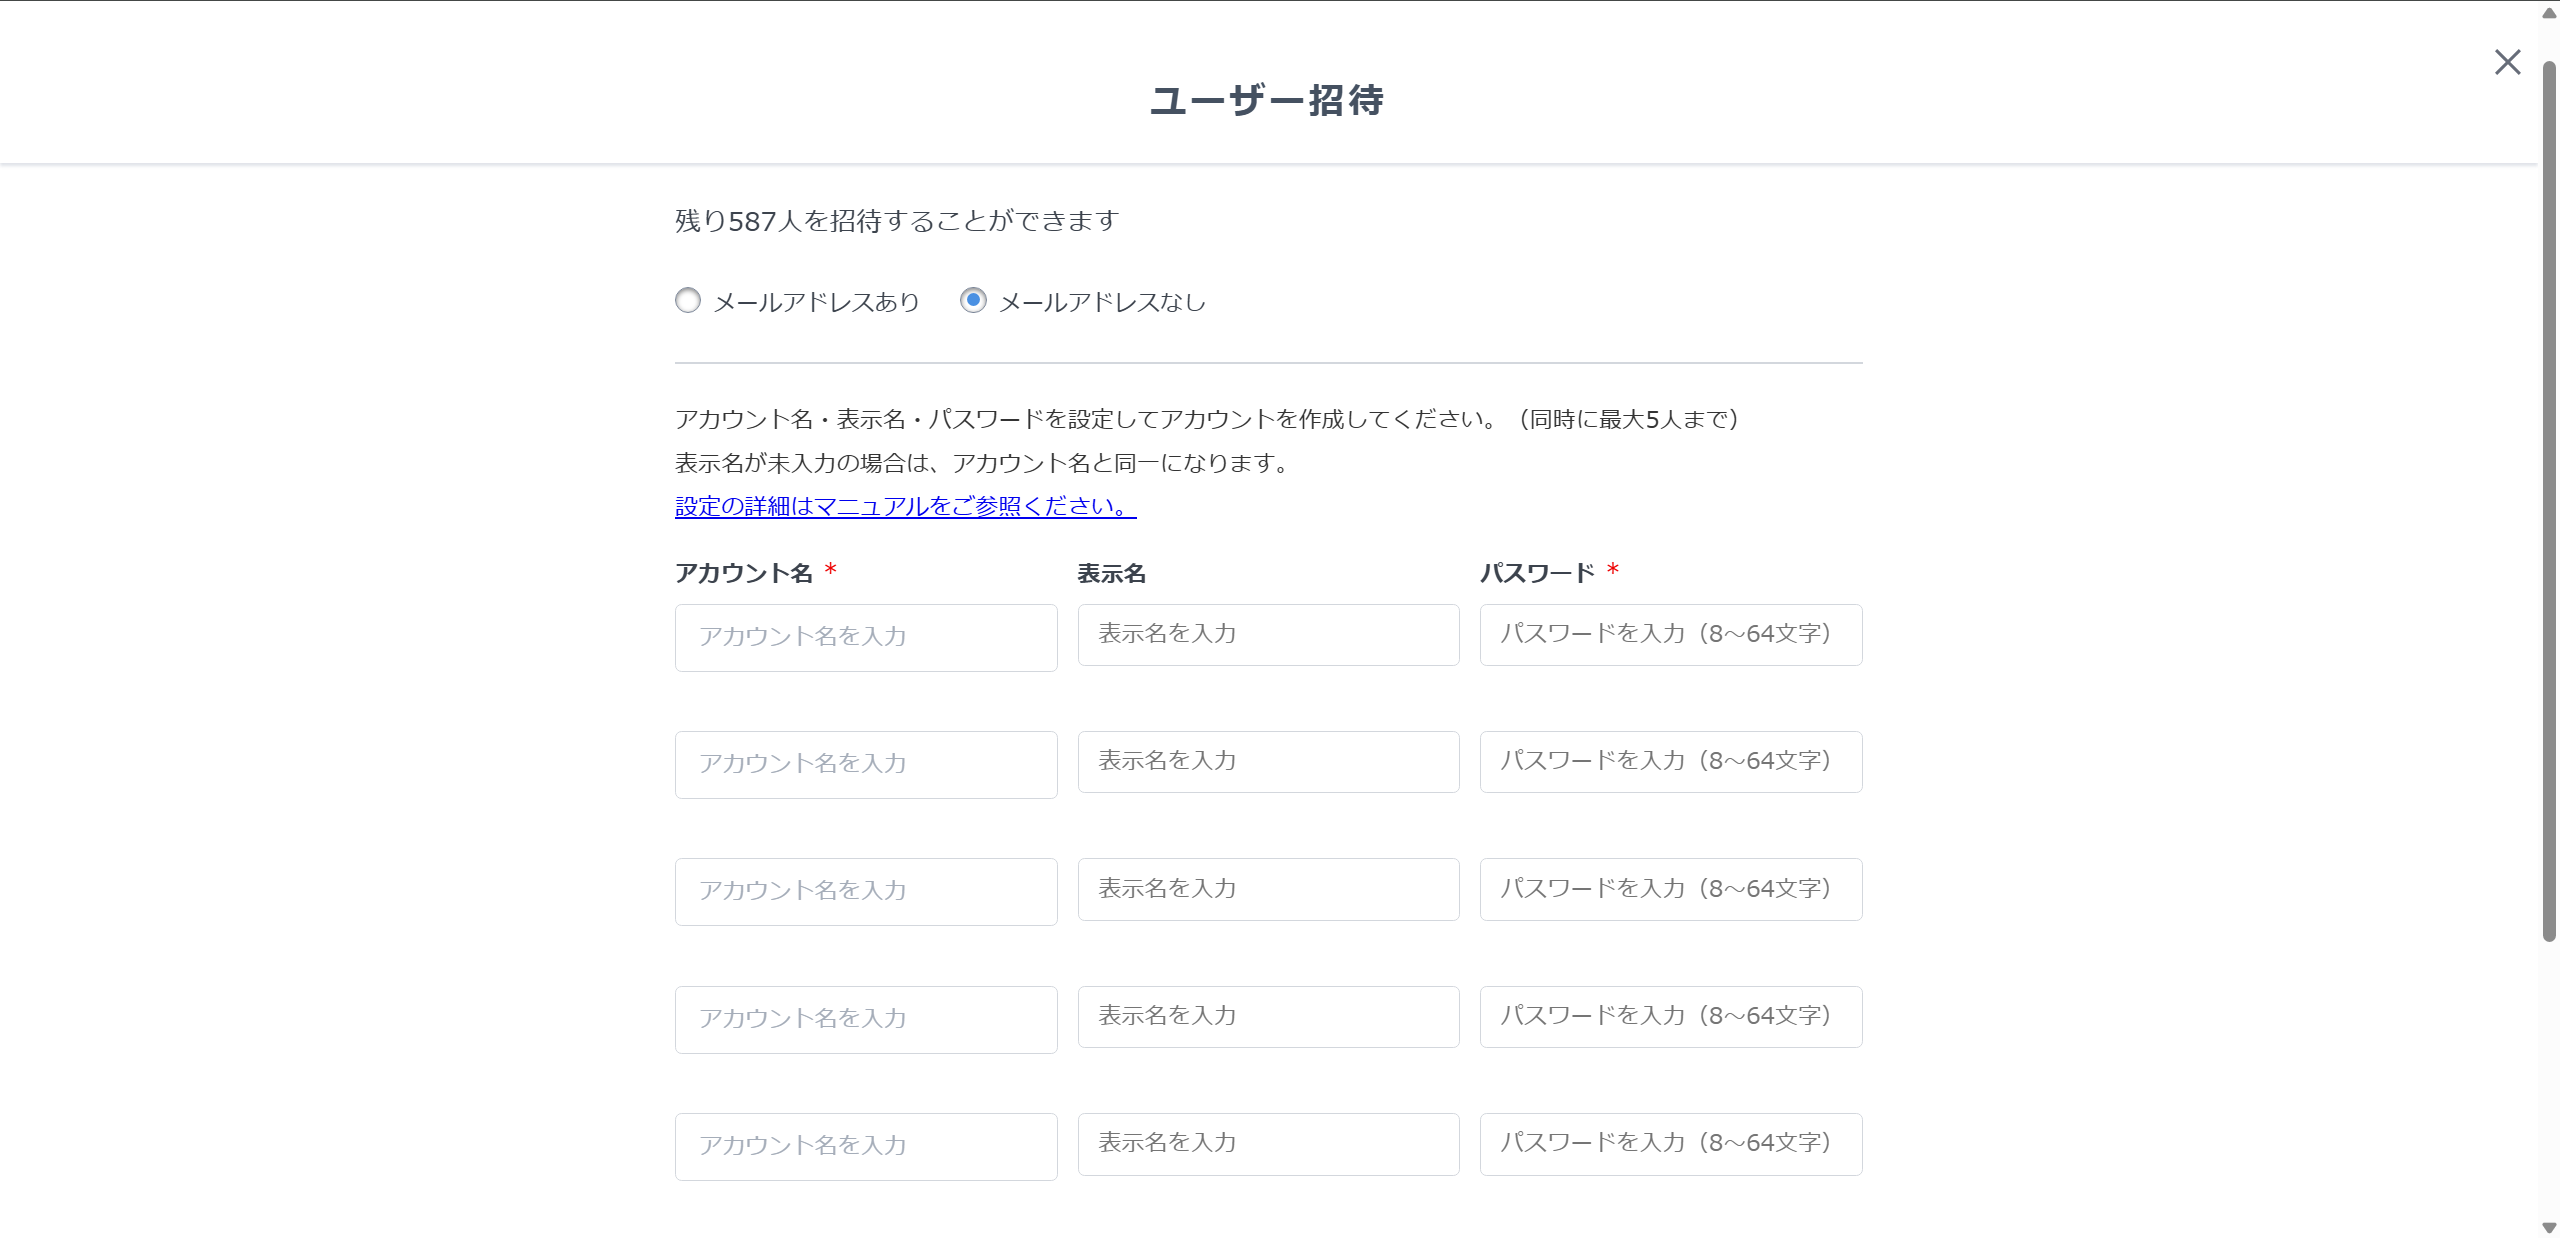The image size is (2560, 1238).
Task: Select third row 表示名 field
Action: click(1268, 889)
